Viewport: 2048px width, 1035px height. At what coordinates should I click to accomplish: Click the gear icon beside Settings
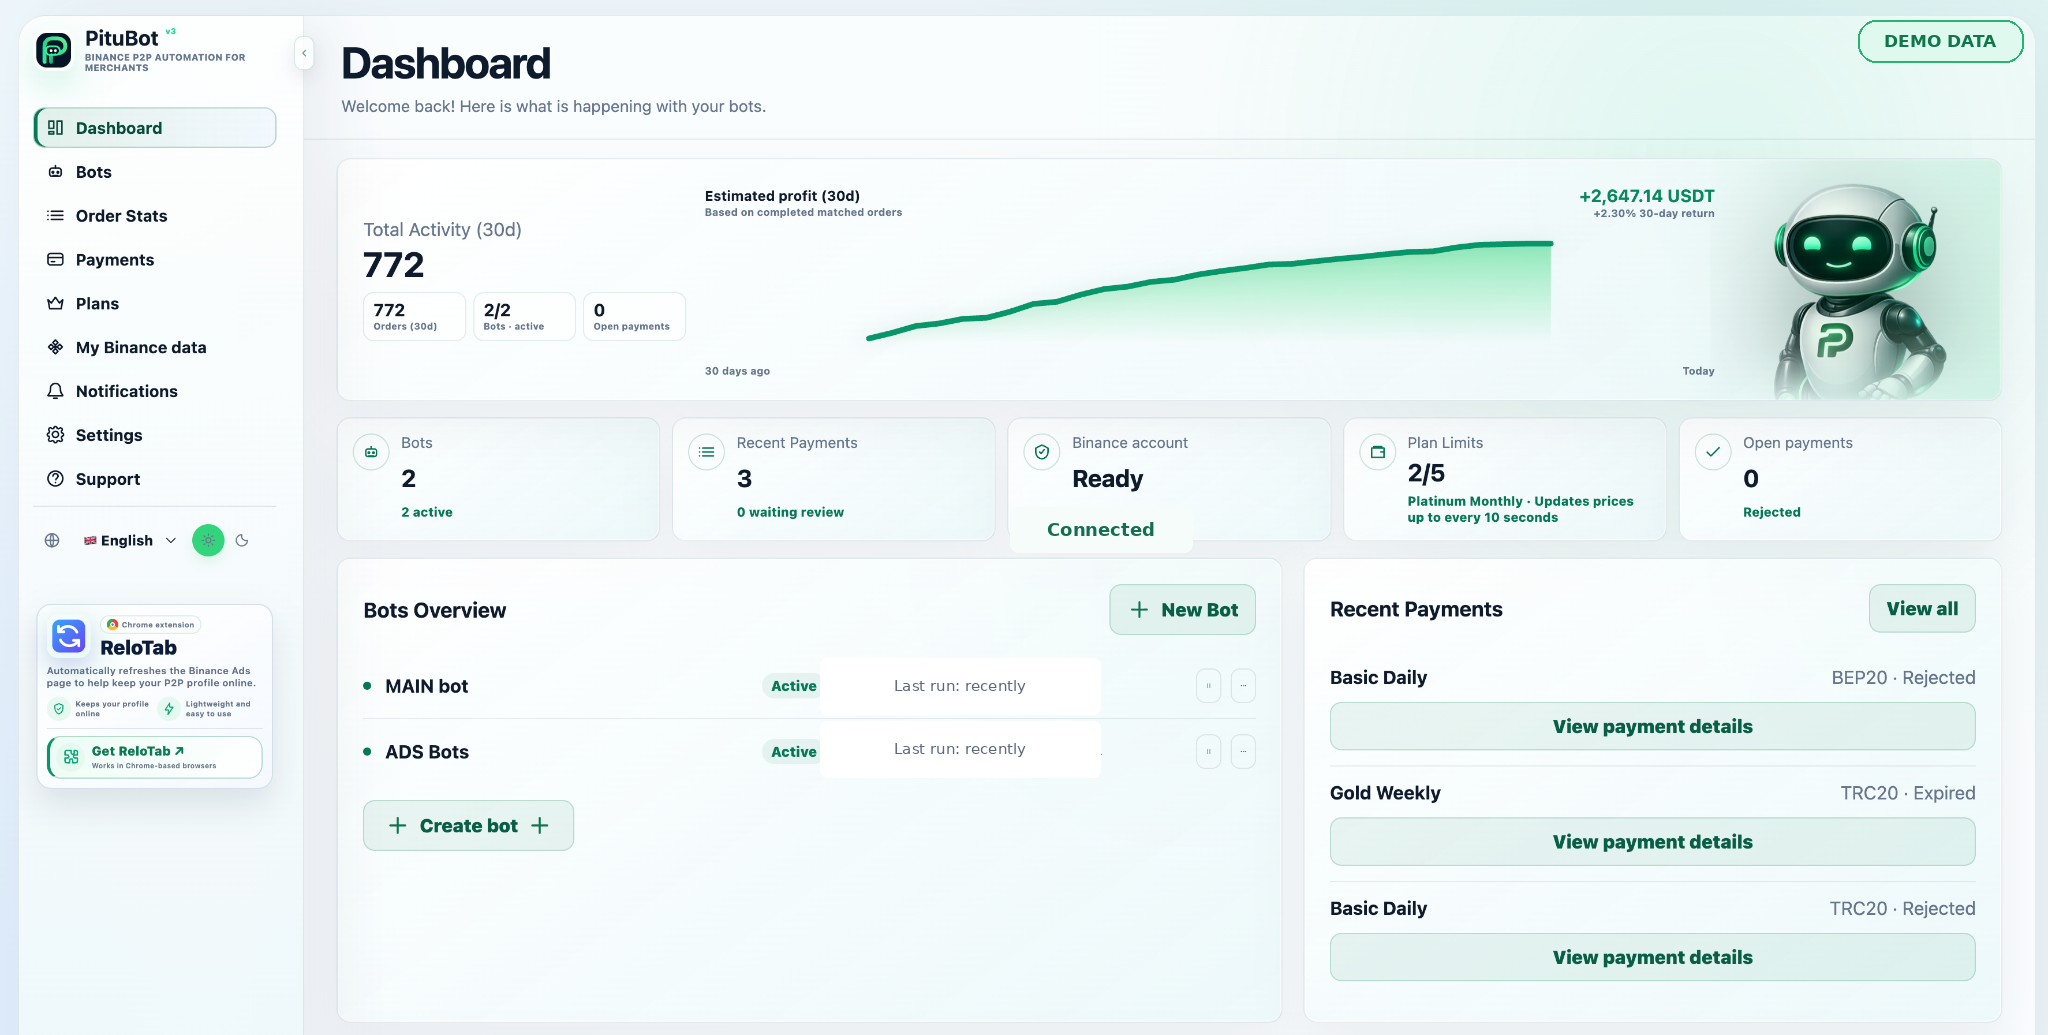56,435
